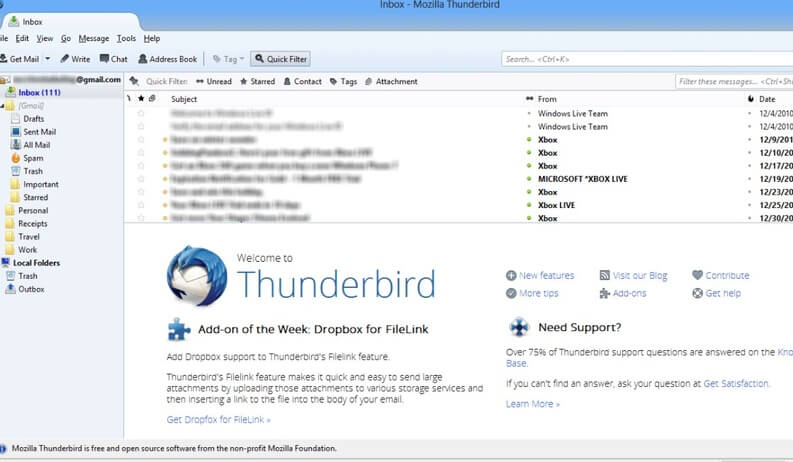
Task: Open the All Mail folder
Action: (x=36, y=145)
